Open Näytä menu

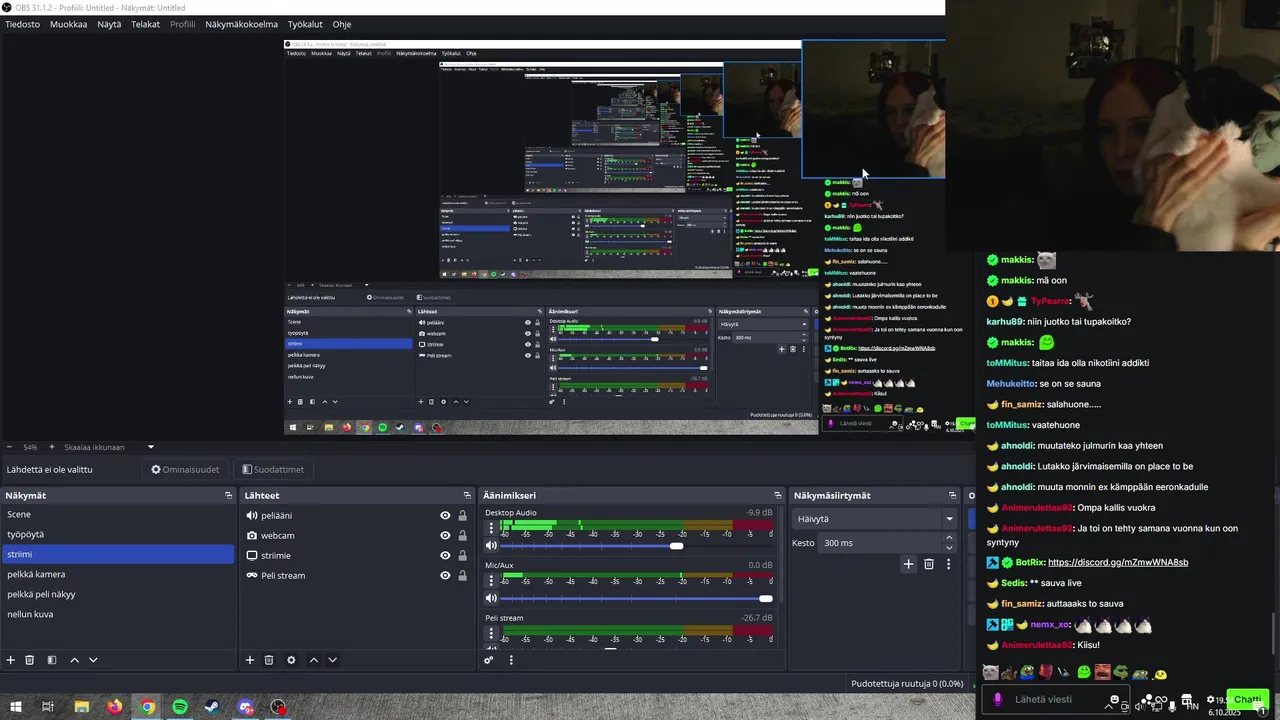109,24
